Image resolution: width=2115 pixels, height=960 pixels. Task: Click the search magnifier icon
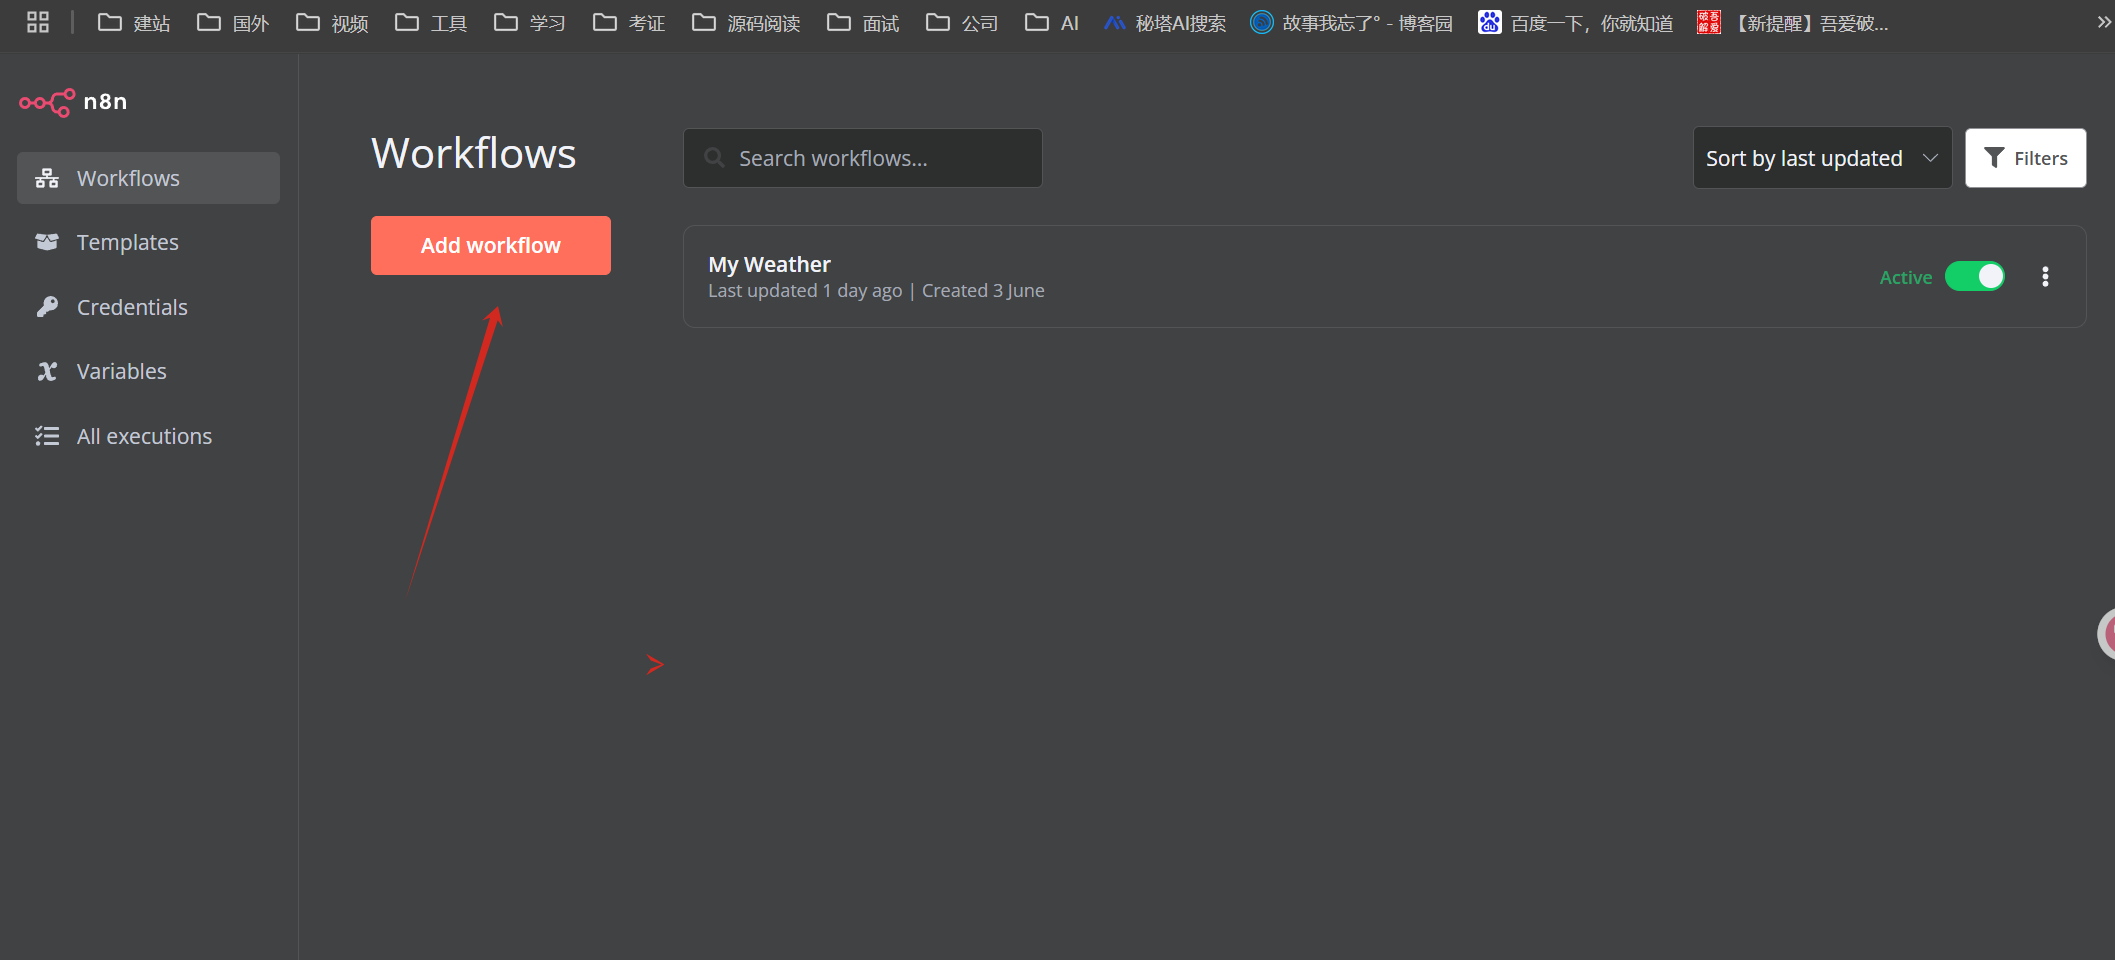(714, 158)
